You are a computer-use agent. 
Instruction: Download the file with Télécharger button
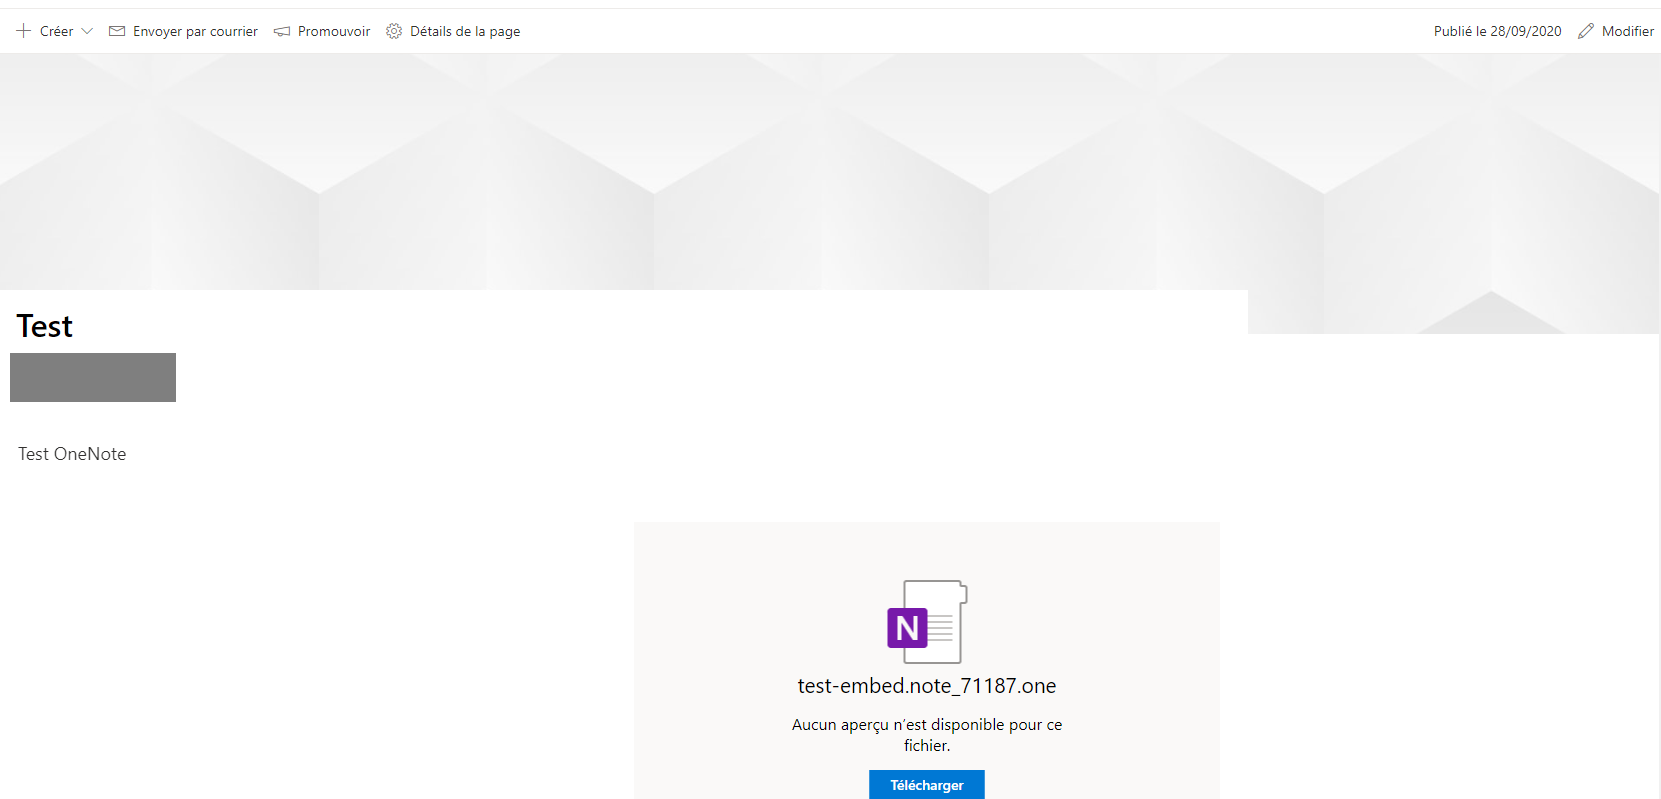927,785
